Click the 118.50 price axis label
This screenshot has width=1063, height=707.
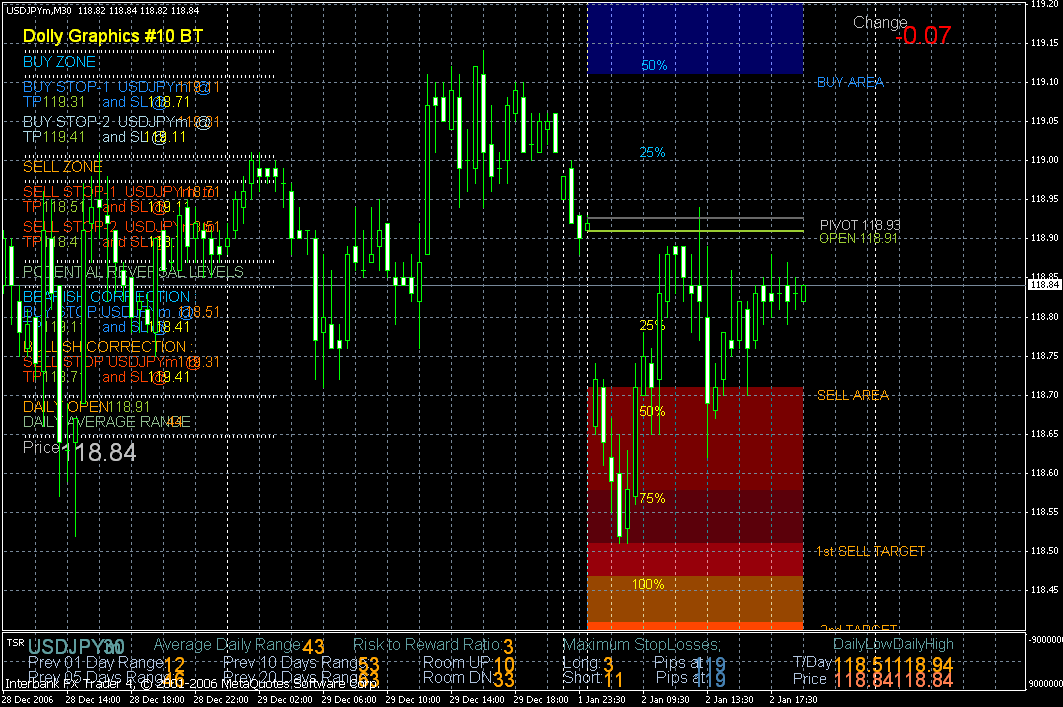[x=1045, y=551]
